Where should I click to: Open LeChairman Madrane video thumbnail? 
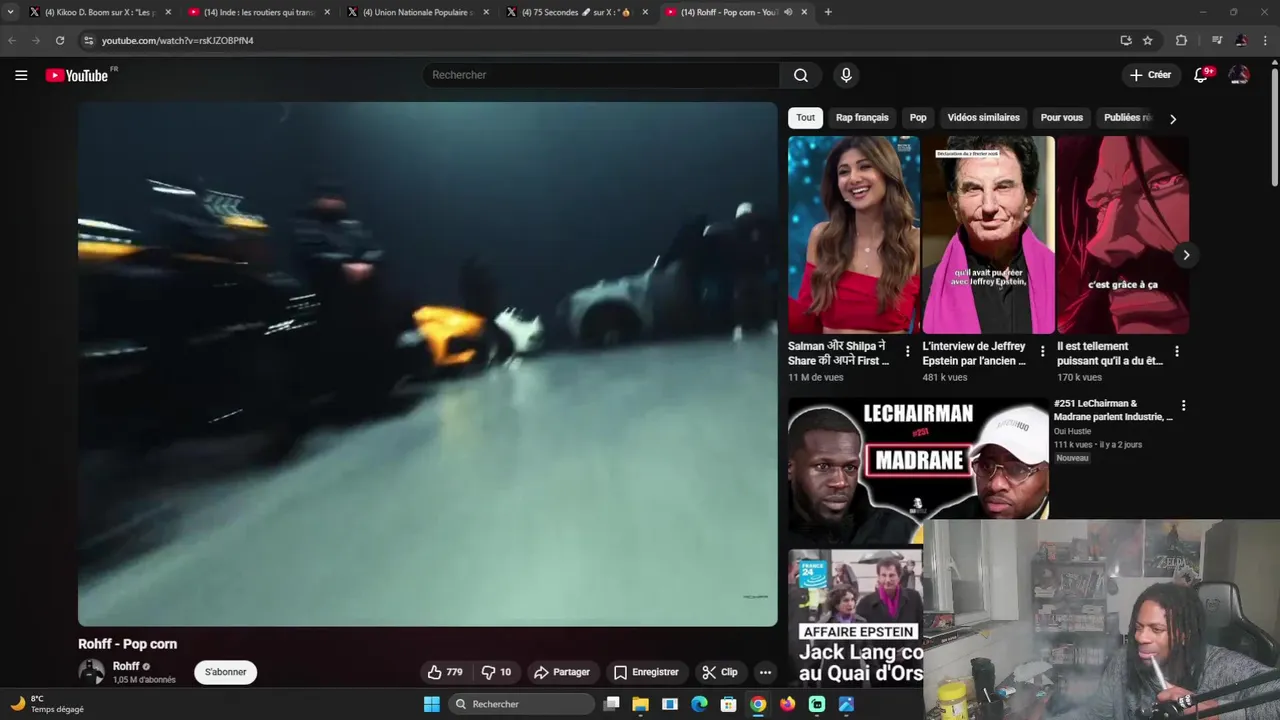tap(918, 458)
